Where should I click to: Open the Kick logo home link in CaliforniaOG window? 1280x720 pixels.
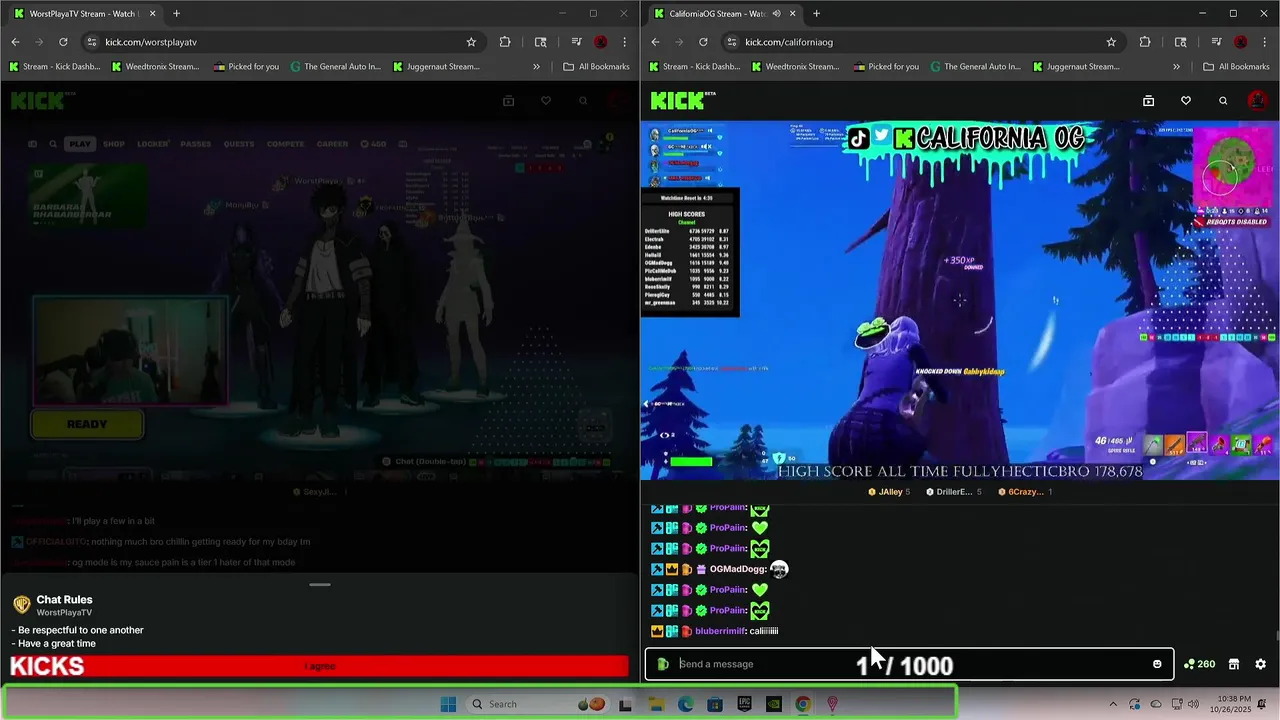(683, 100)
